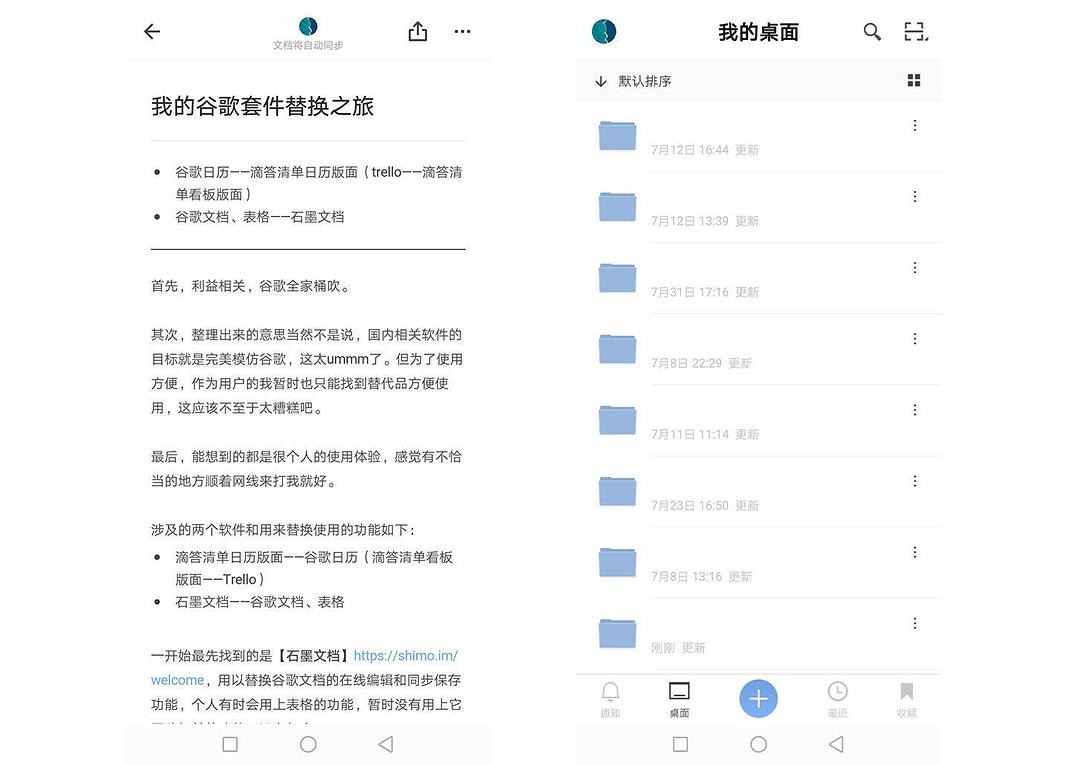The width and height of the screenshot is (1080, 765).
Task: Launch the scan QR icon in 我的桌面
Action: [x=915, y=32]
